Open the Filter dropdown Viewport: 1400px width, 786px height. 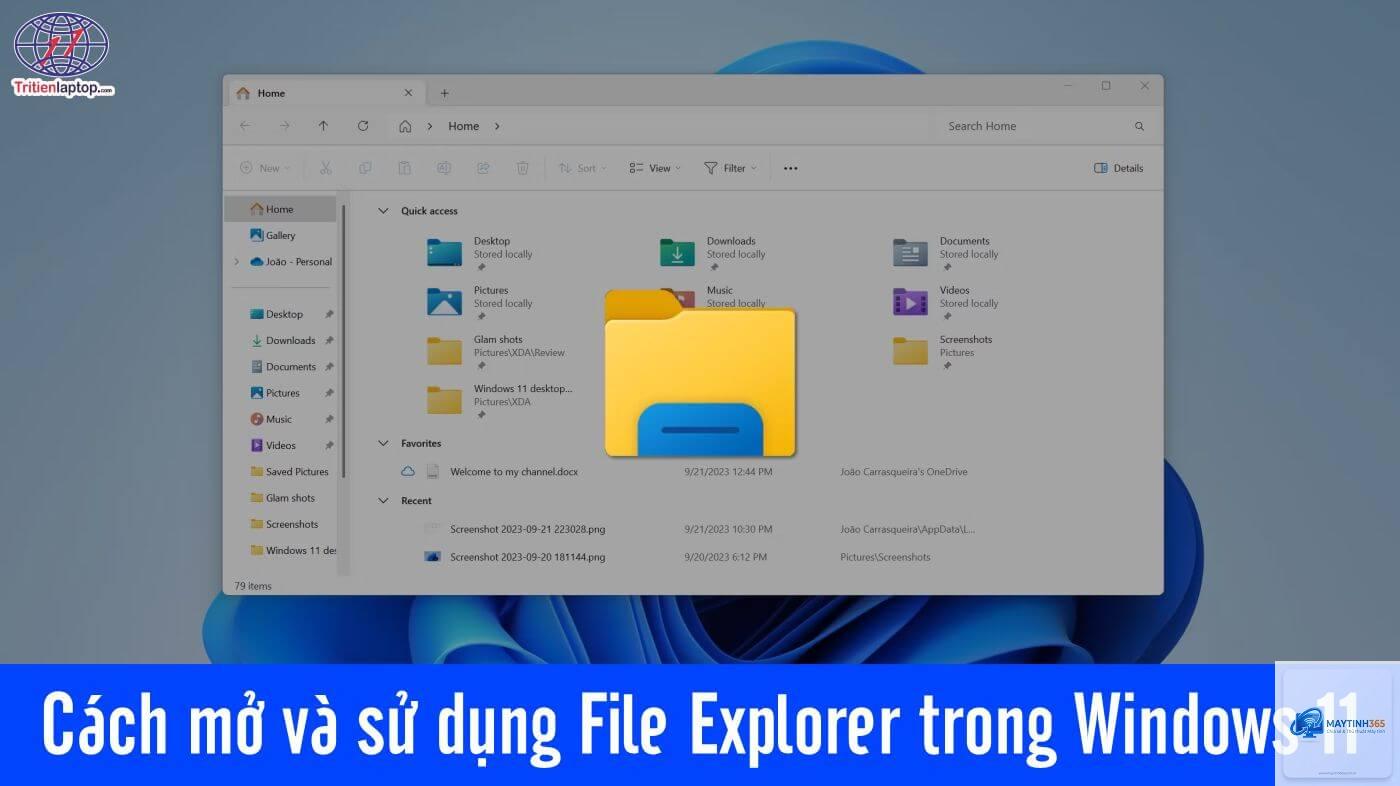click(x=730, y=168)
